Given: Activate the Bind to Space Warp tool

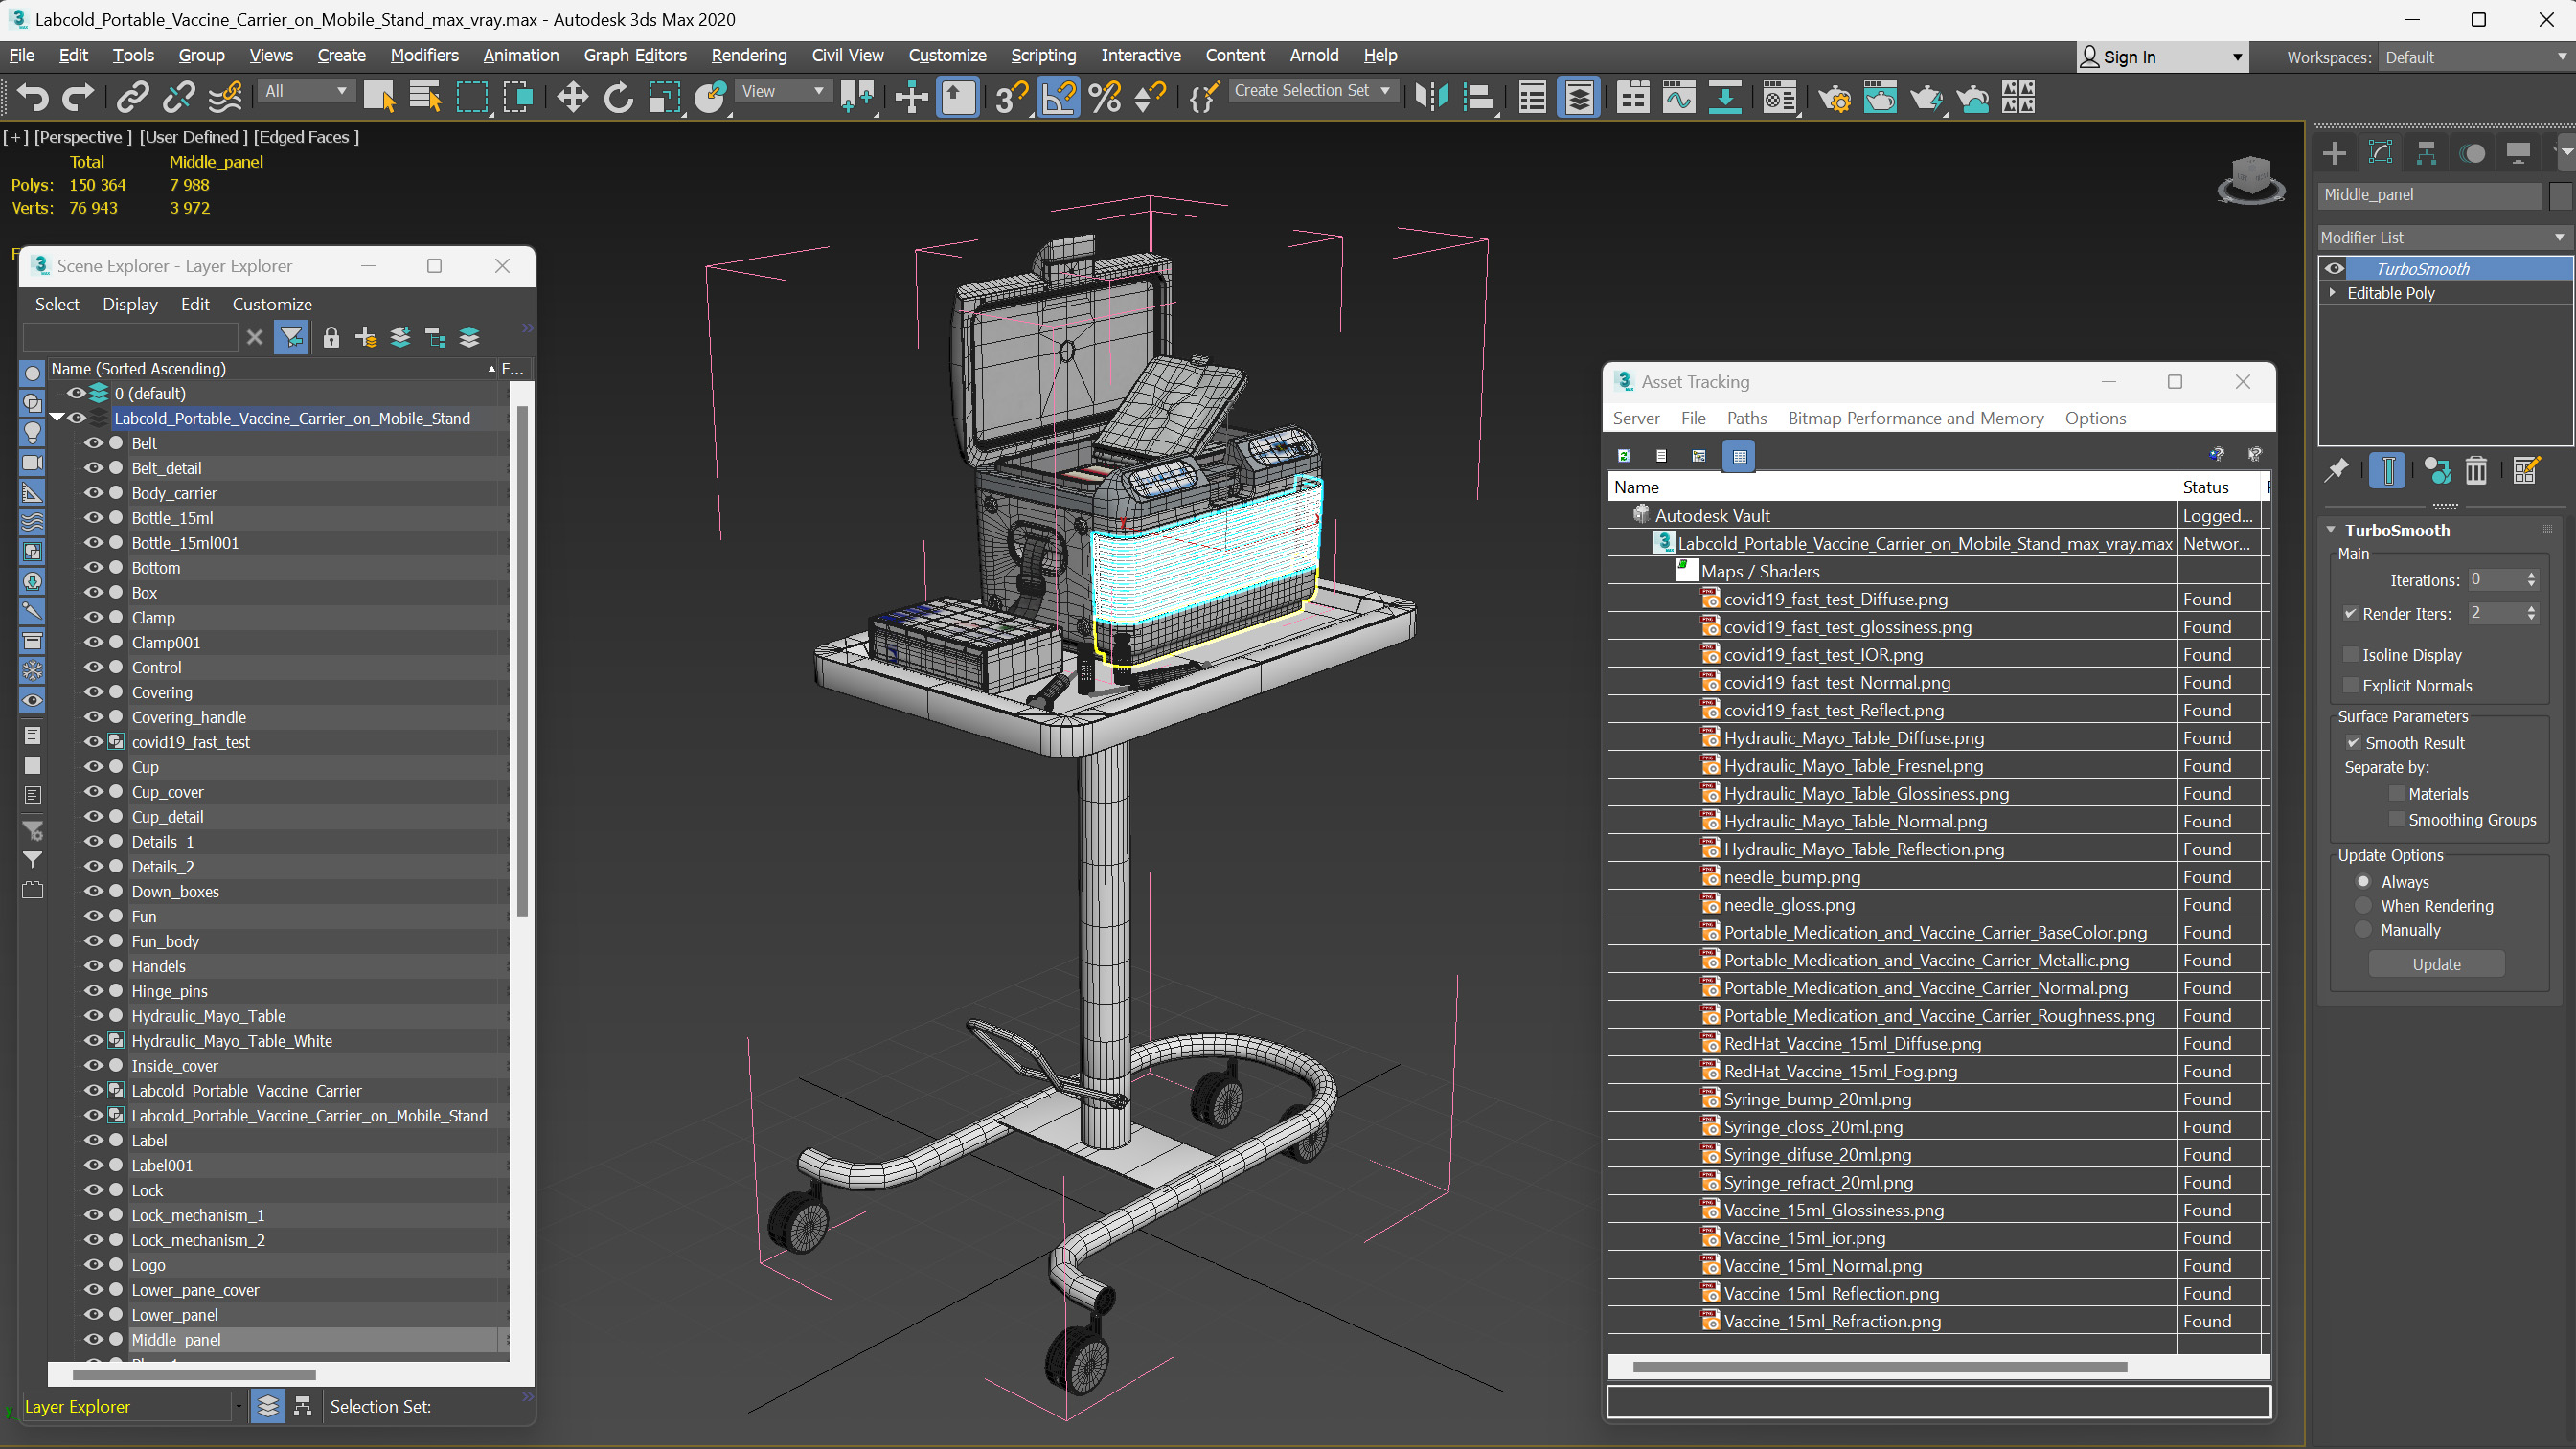Looking at the screenshot, I should coord(226,97).
